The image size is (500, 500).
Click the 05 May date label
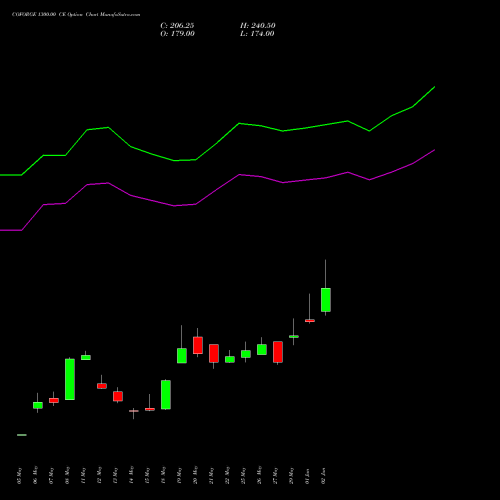[x=19, y=475]
